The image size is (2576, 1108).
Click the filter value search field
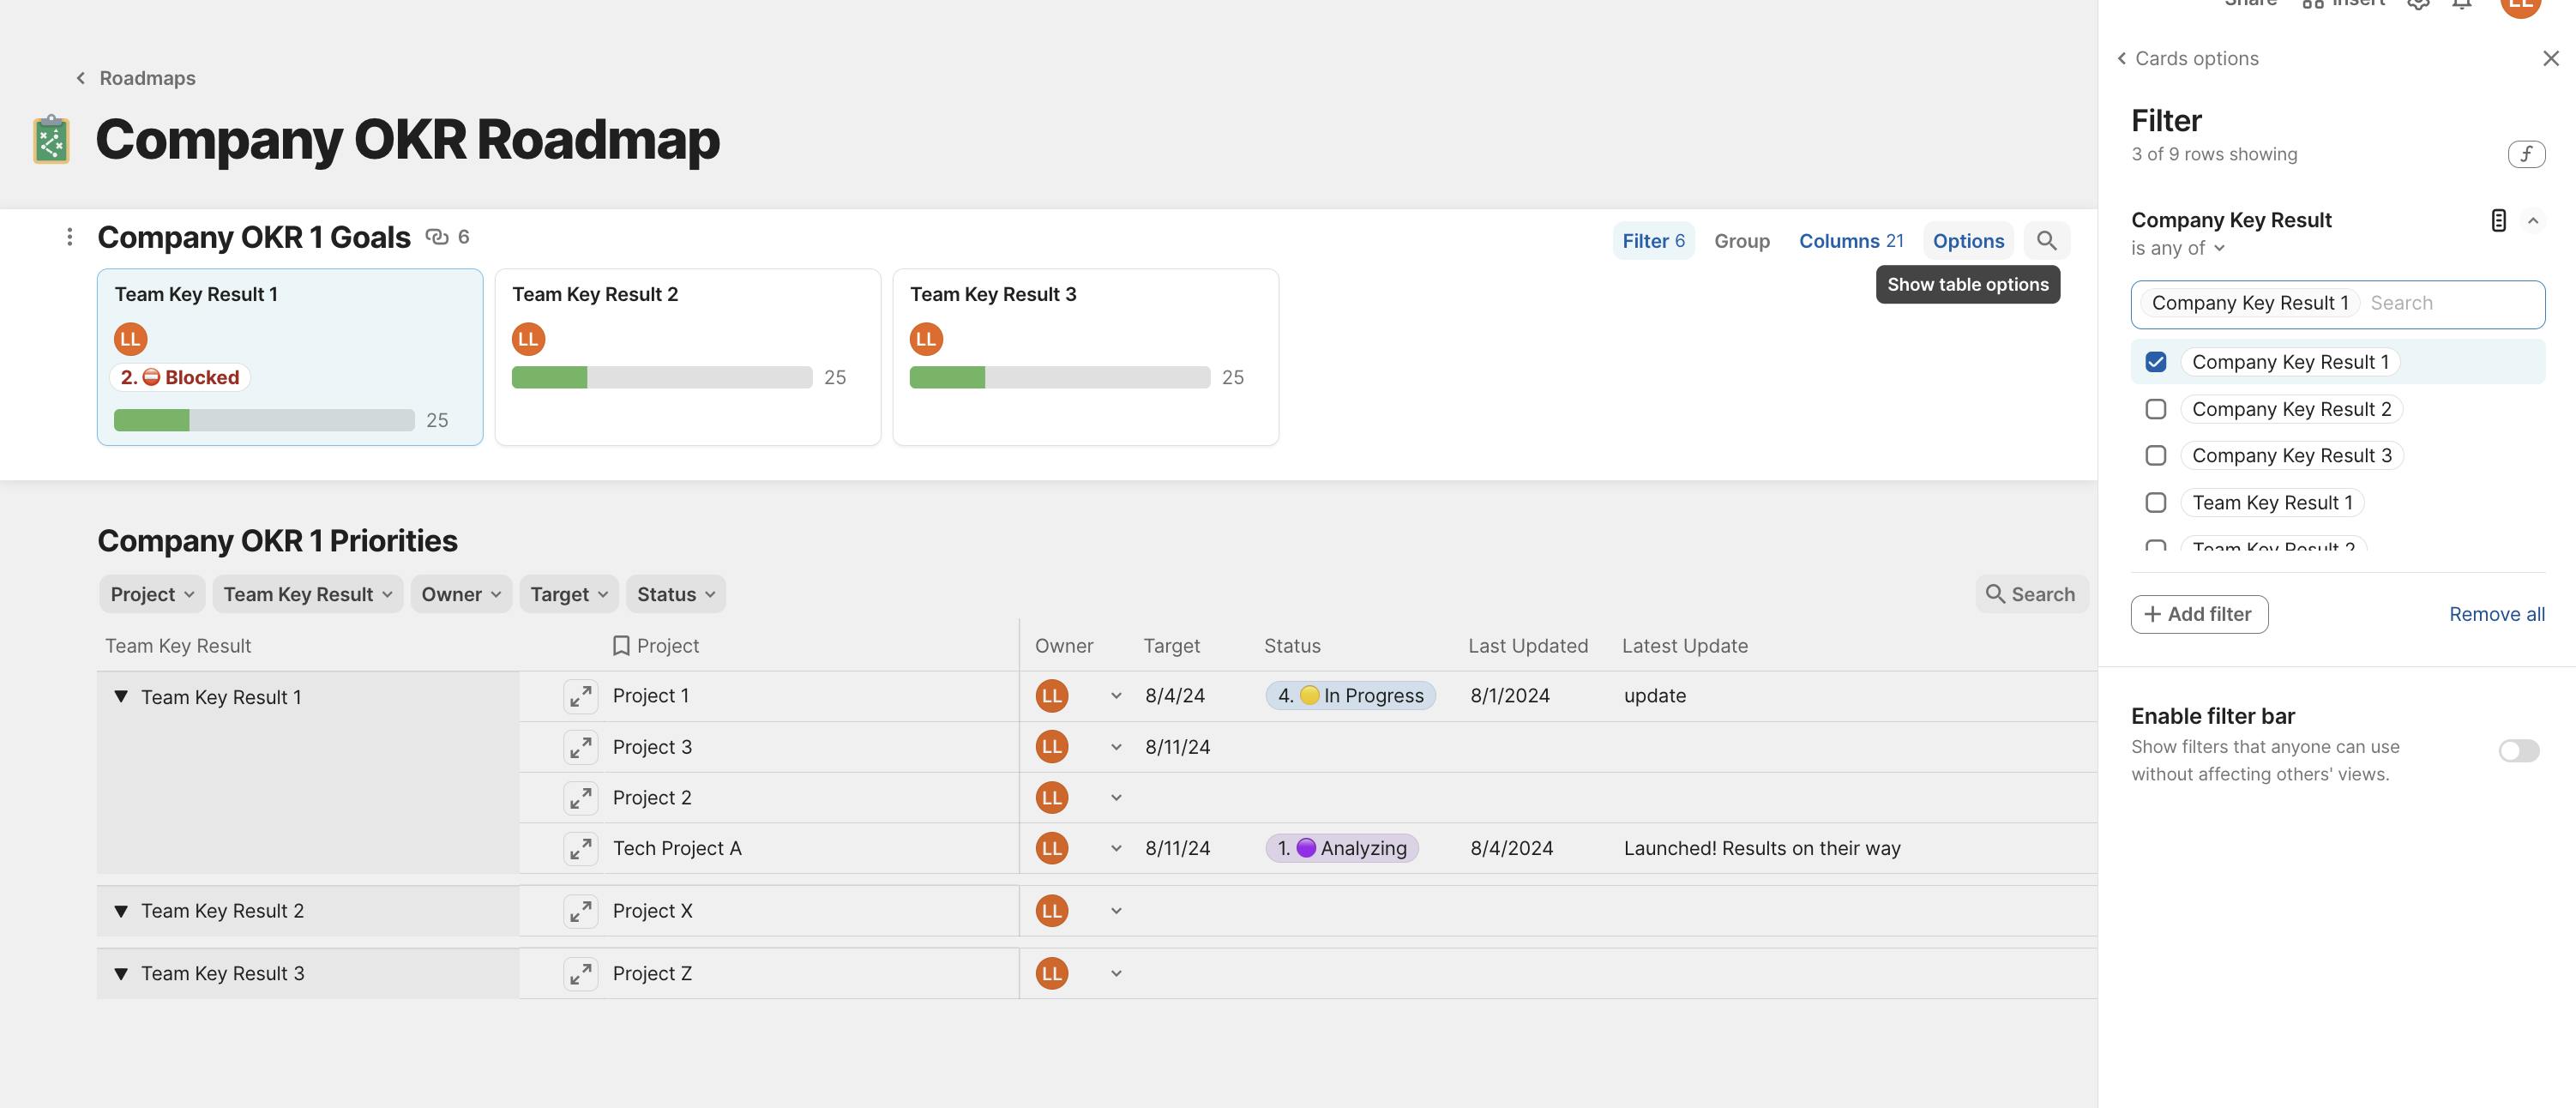pyautogui.click(x=2450, y=303)
